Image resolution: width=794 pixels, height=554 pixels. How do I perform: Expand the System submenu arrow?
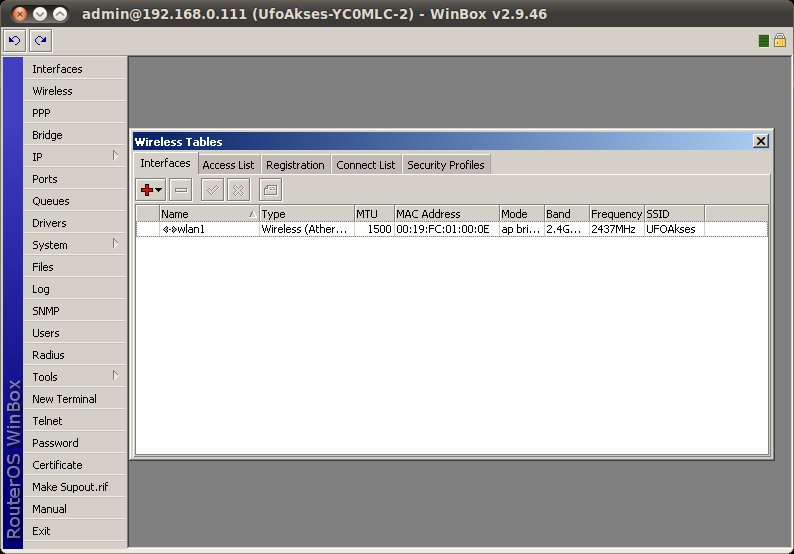tap(115, 244)
